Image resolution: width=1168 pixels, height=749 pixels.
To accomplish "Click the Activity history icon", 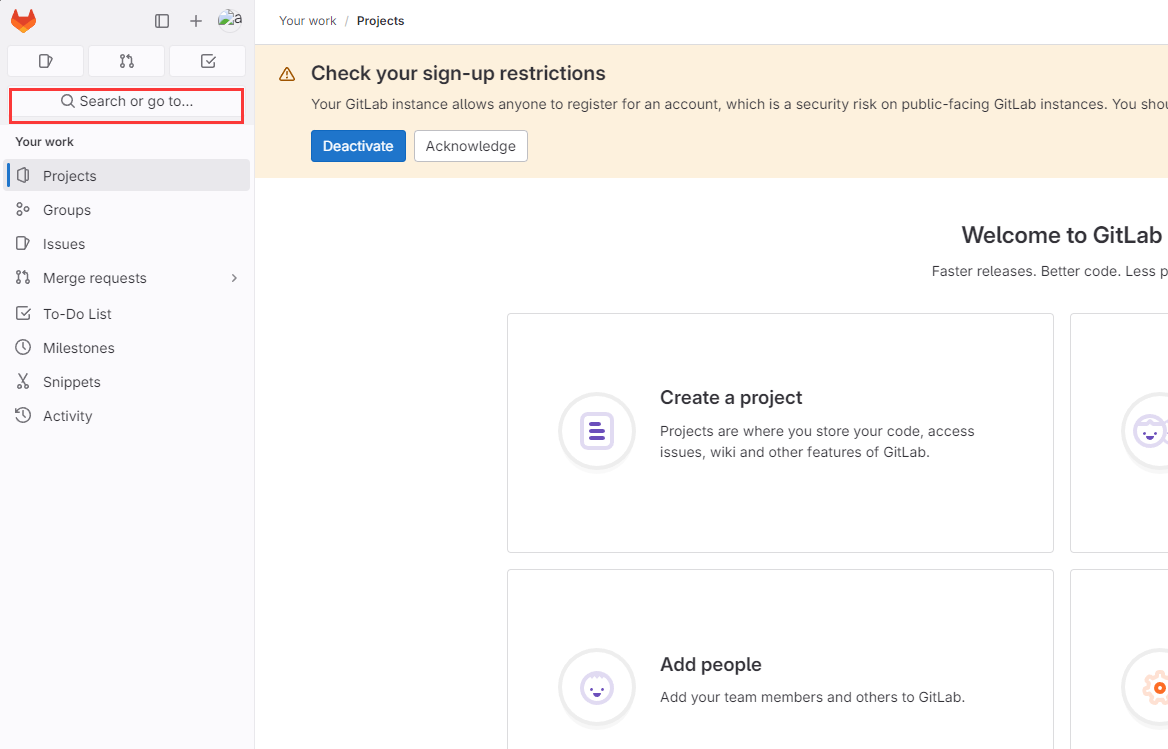I will point(23,416).
